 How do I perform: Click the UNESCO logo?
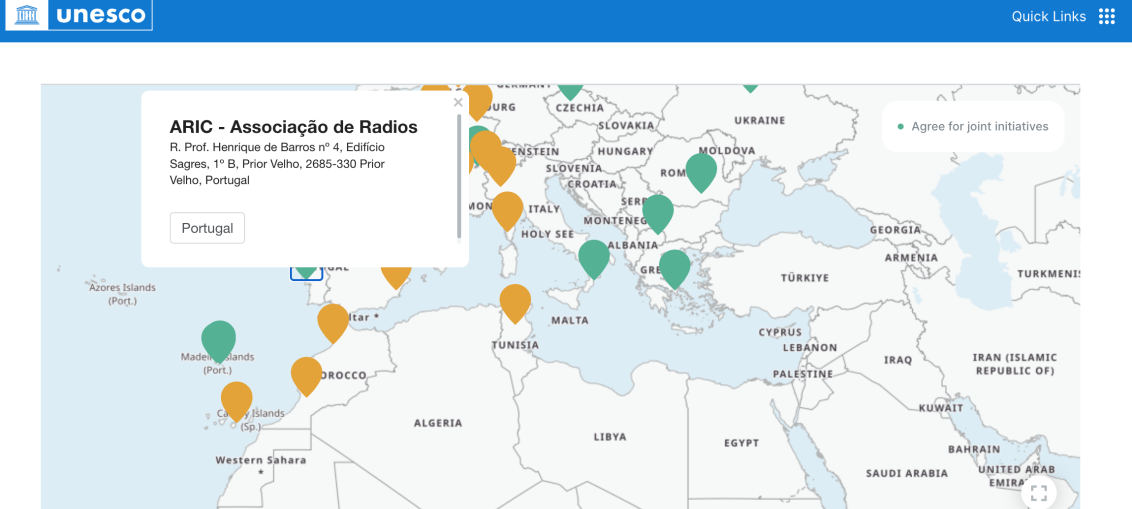coord(79,16)
